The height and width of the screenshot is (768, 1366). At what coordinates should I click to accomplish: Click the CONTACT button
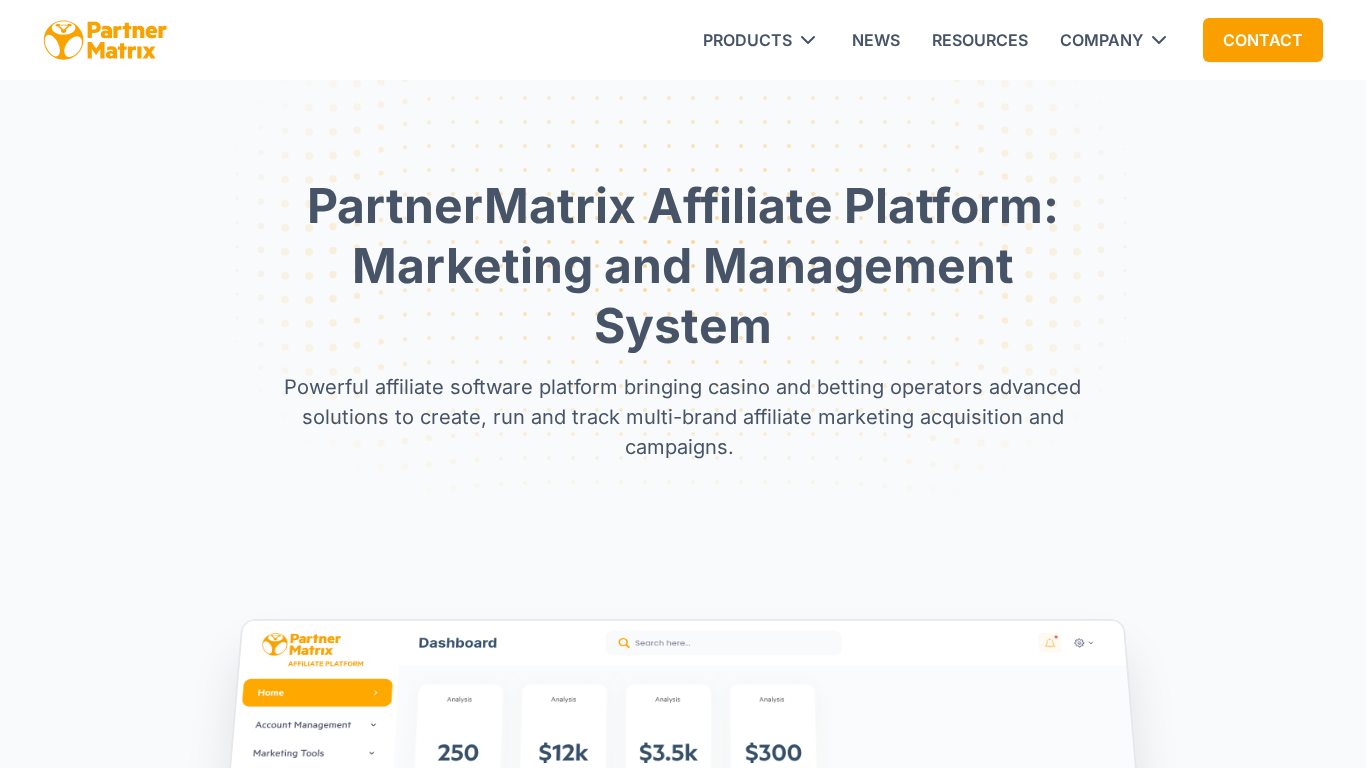[x=1262, y=40]
